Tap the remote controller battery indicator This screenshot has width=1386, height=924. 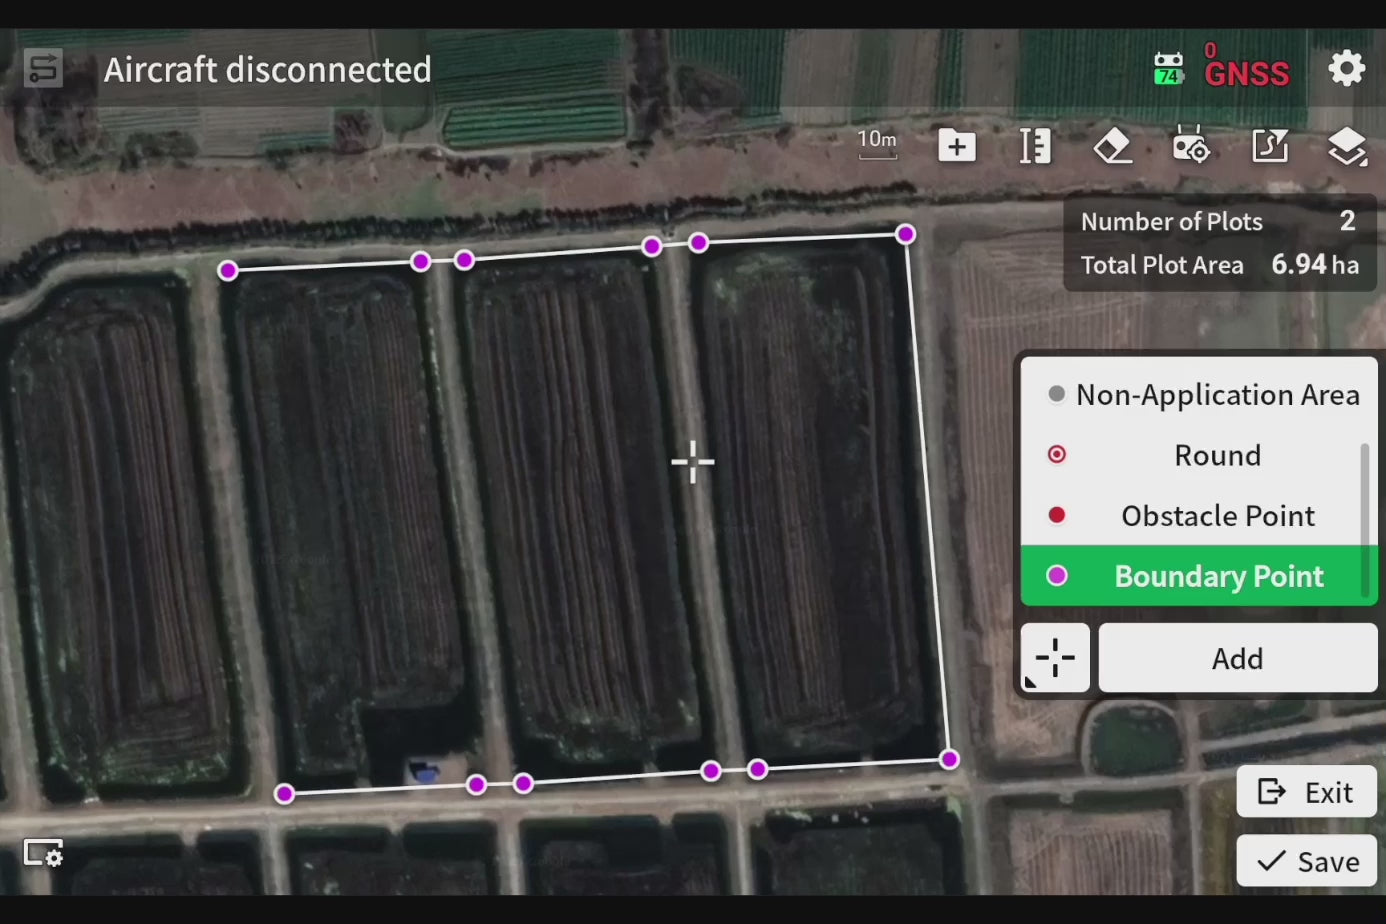tap(1168, 69)
